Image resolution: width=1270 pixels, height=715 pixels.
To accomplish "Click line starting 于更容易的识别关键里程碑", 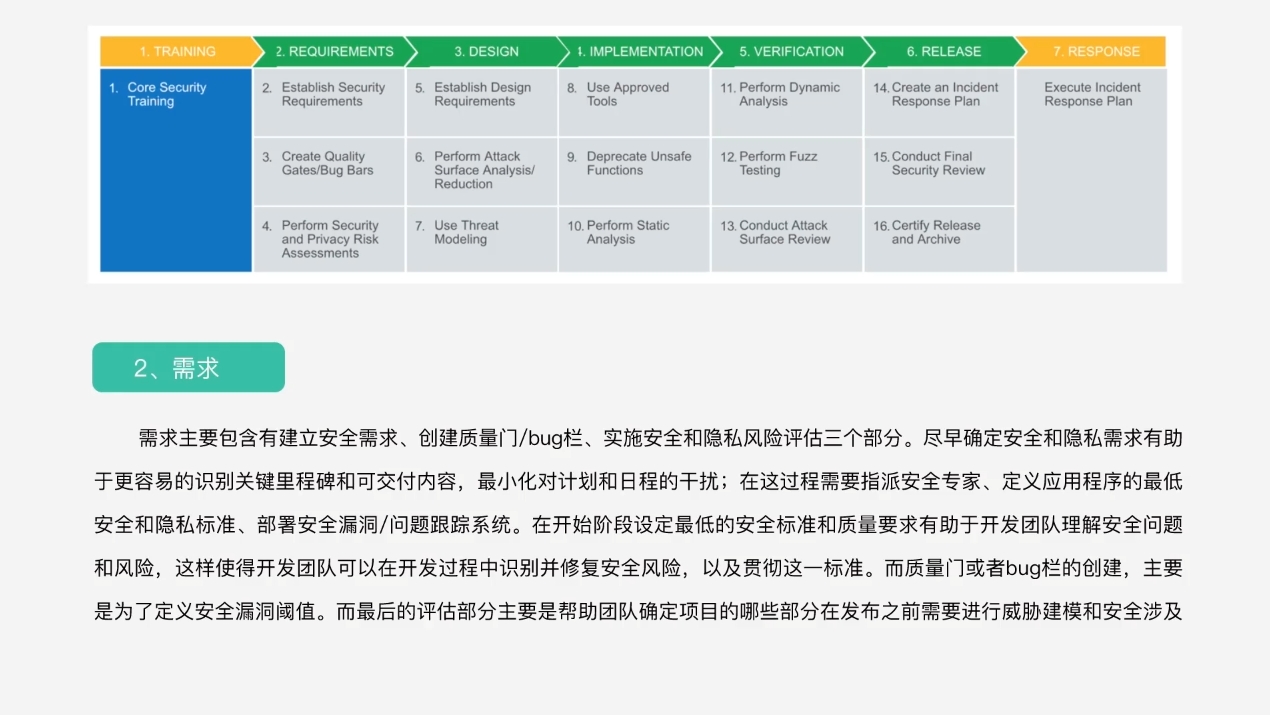I will pos(639,481).
